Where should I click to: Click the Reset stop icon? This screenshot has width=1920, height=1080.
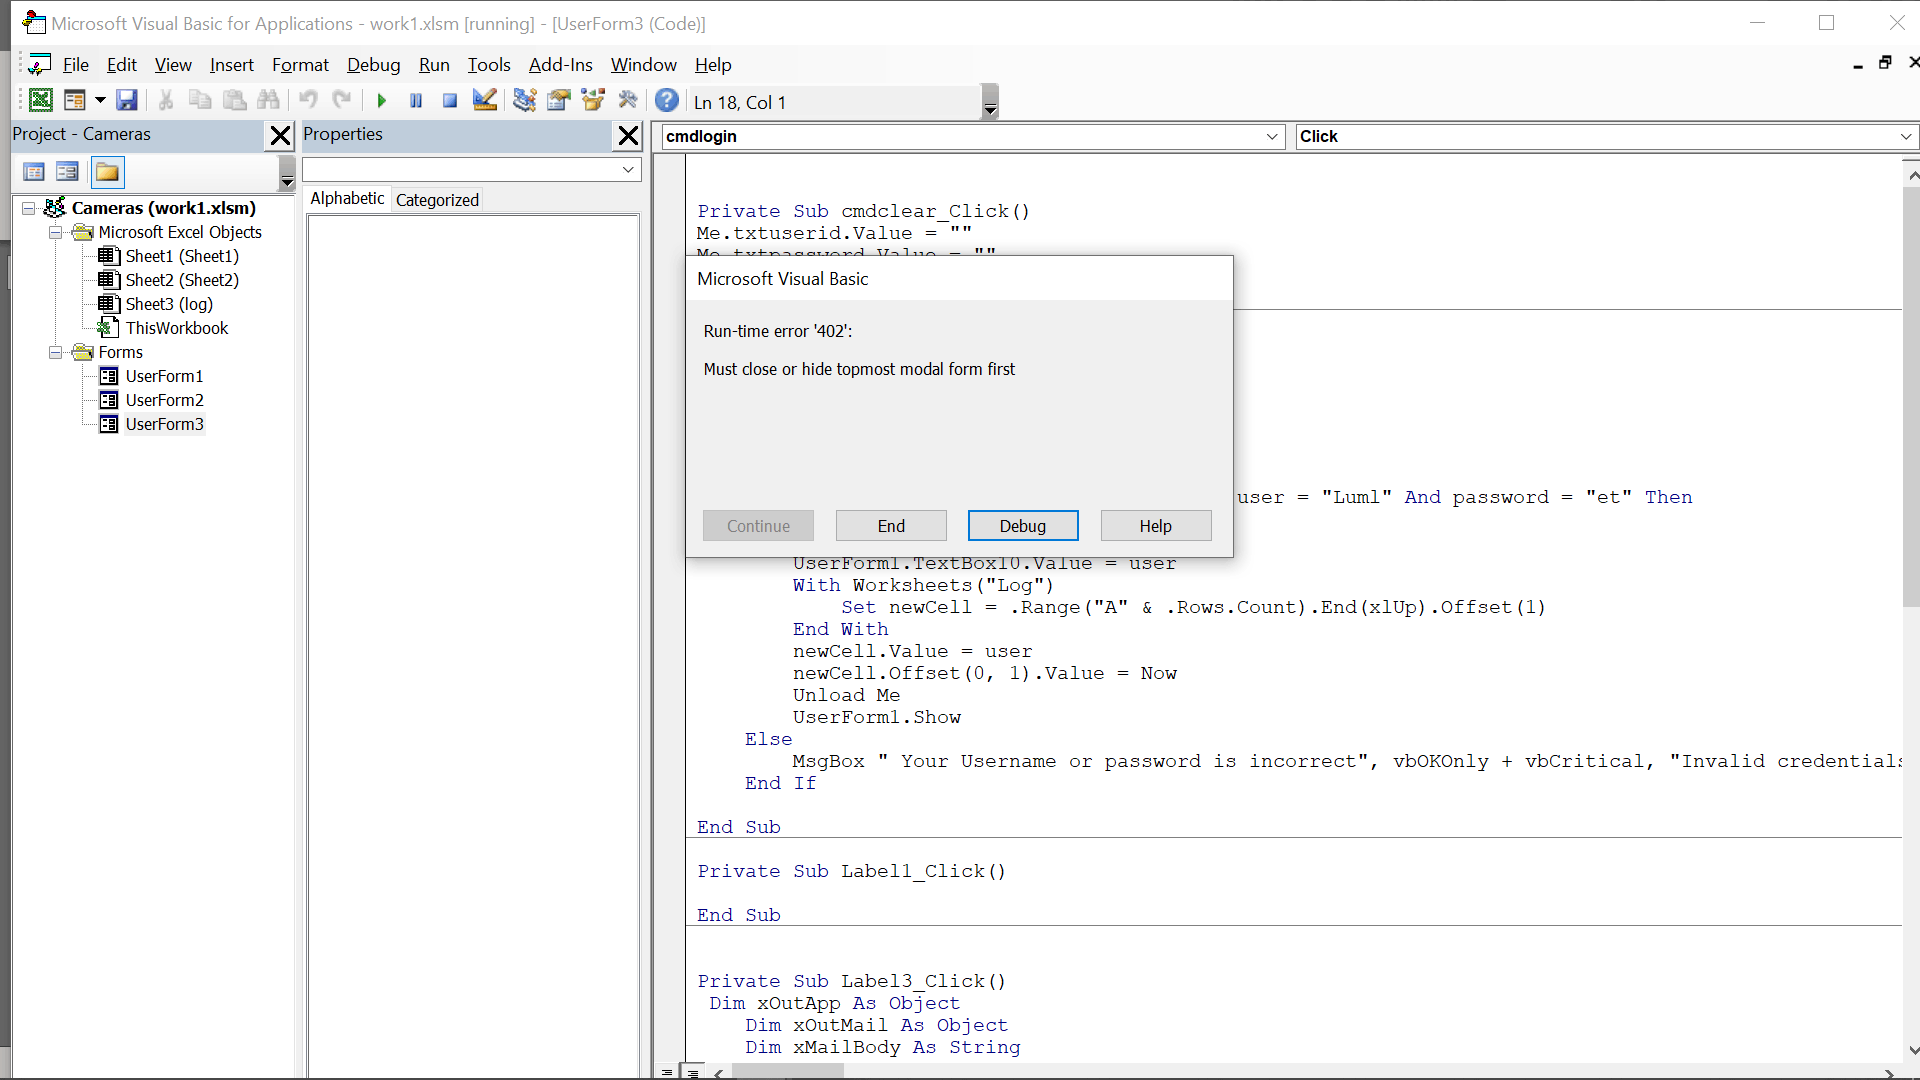(x=450, y=100)
